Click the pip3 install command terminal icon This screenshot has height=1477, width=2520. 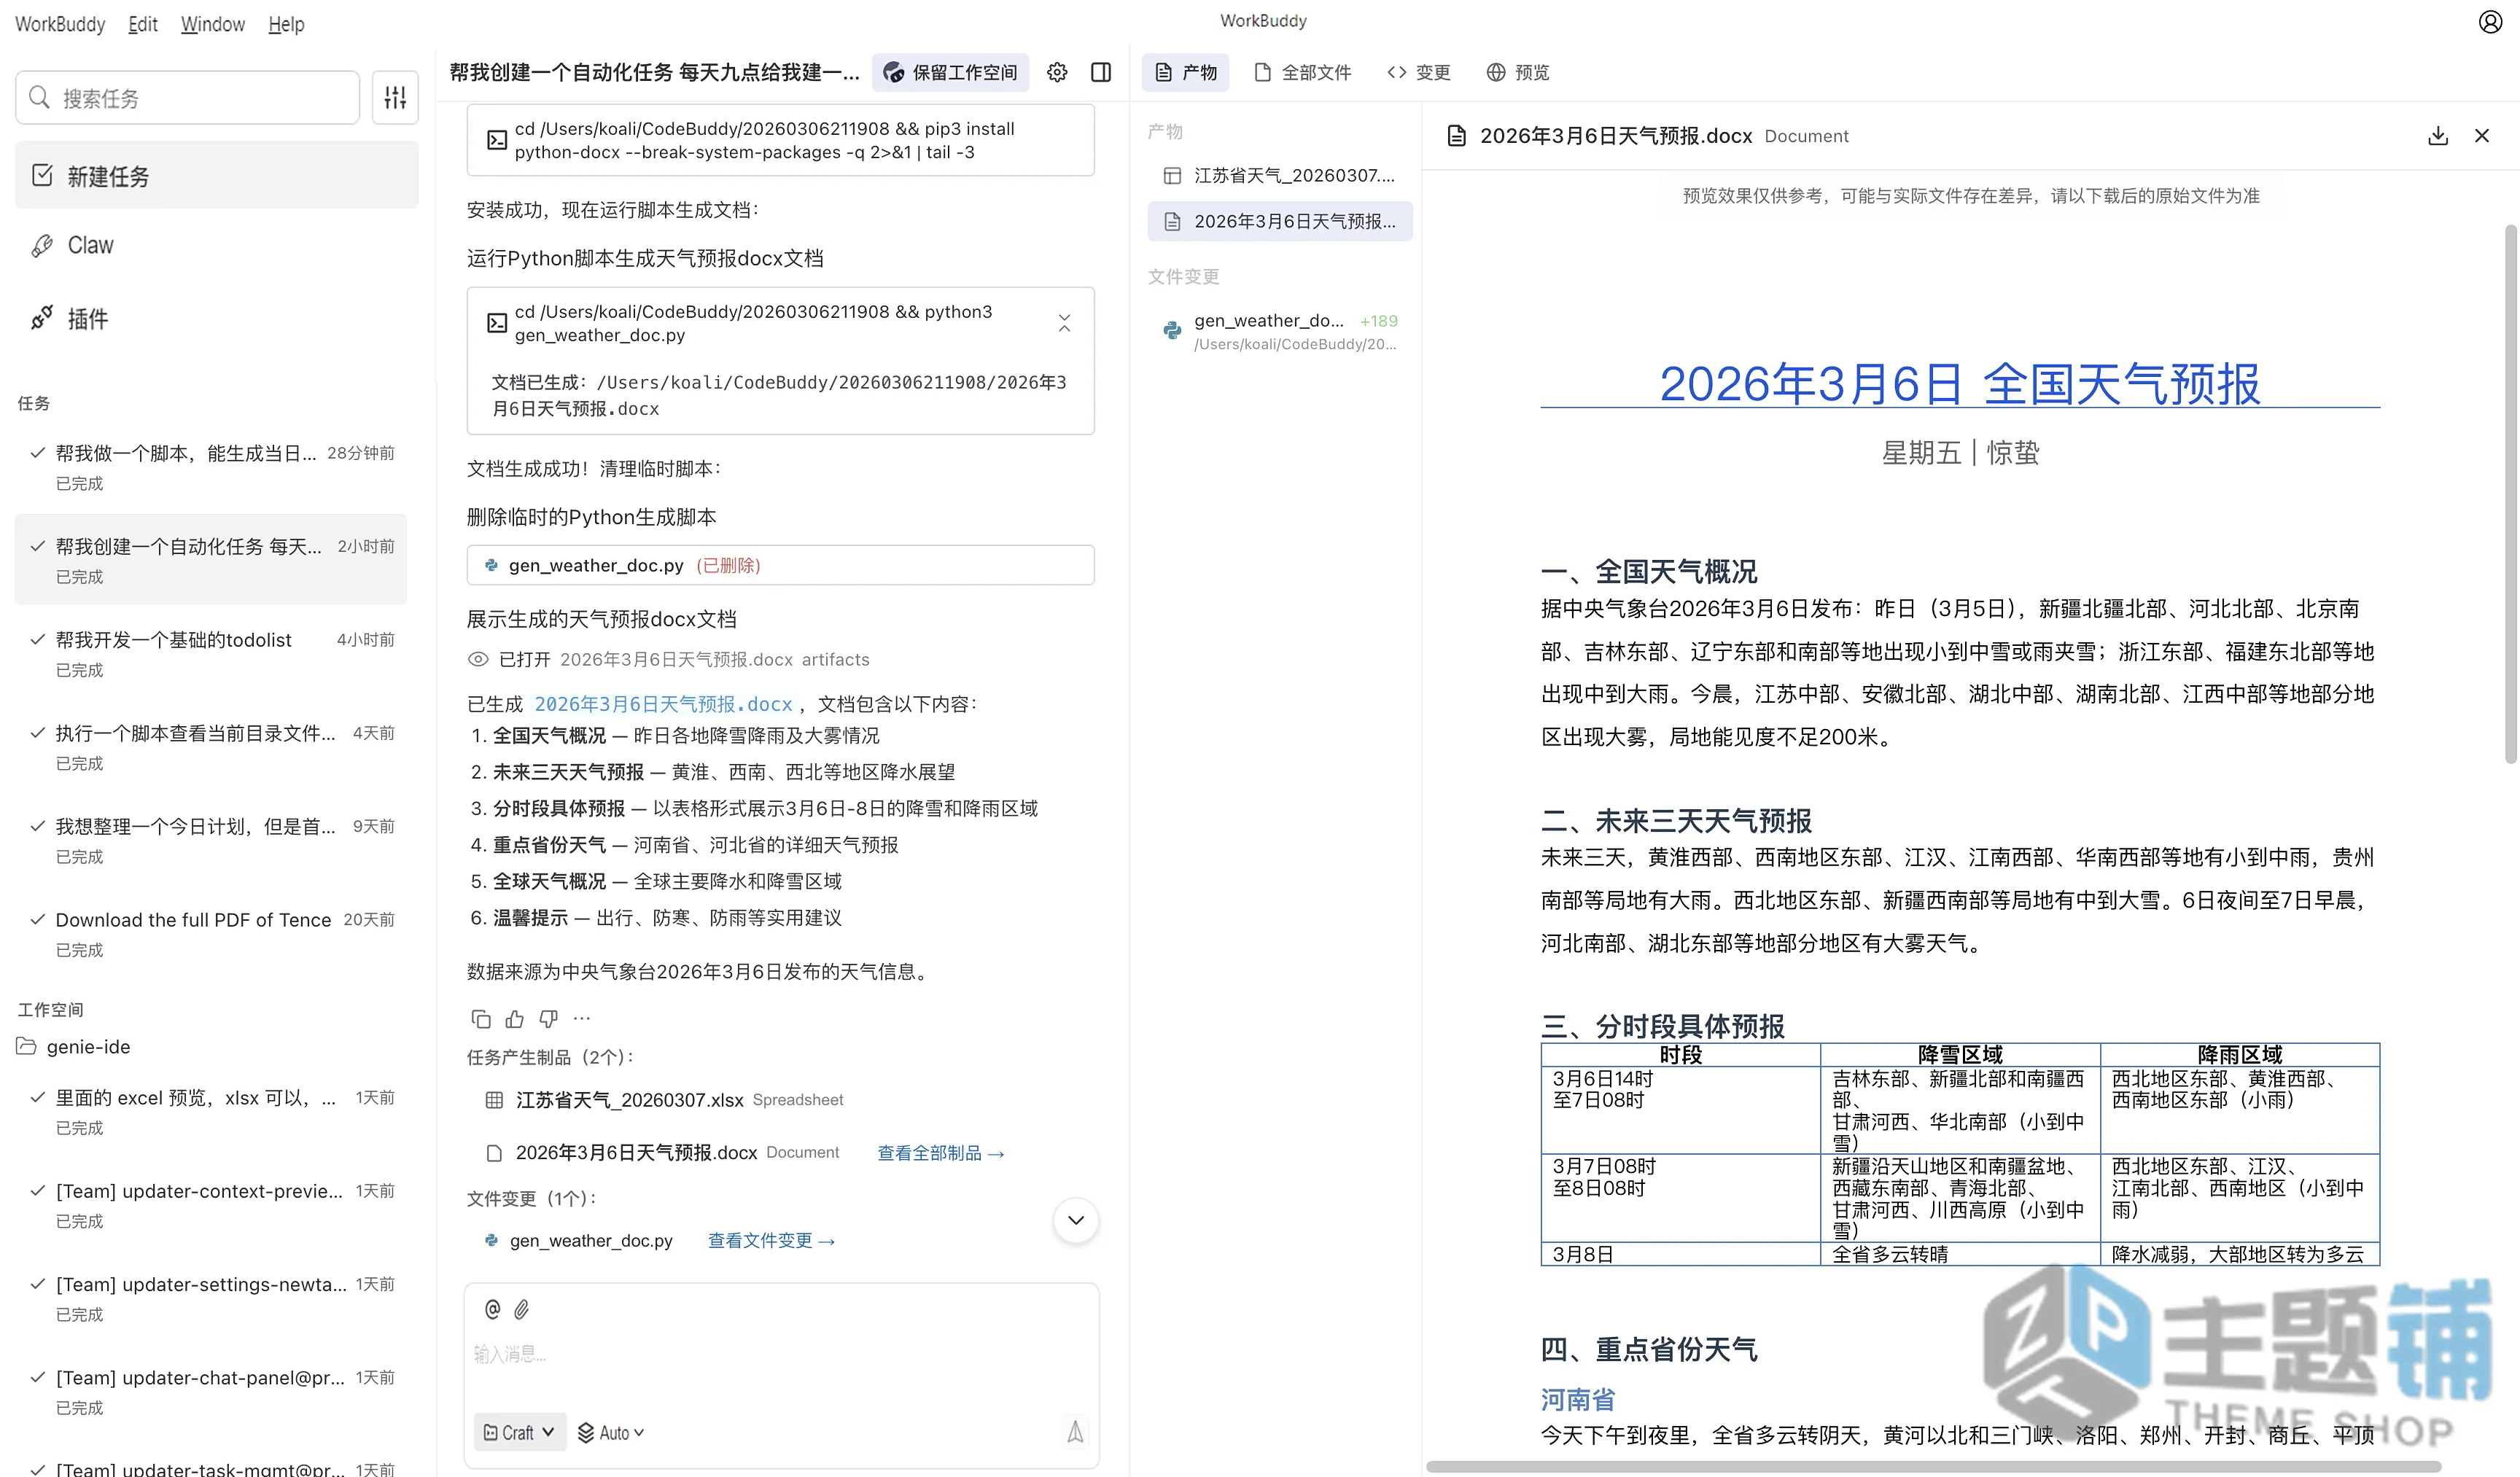(496, 140)
